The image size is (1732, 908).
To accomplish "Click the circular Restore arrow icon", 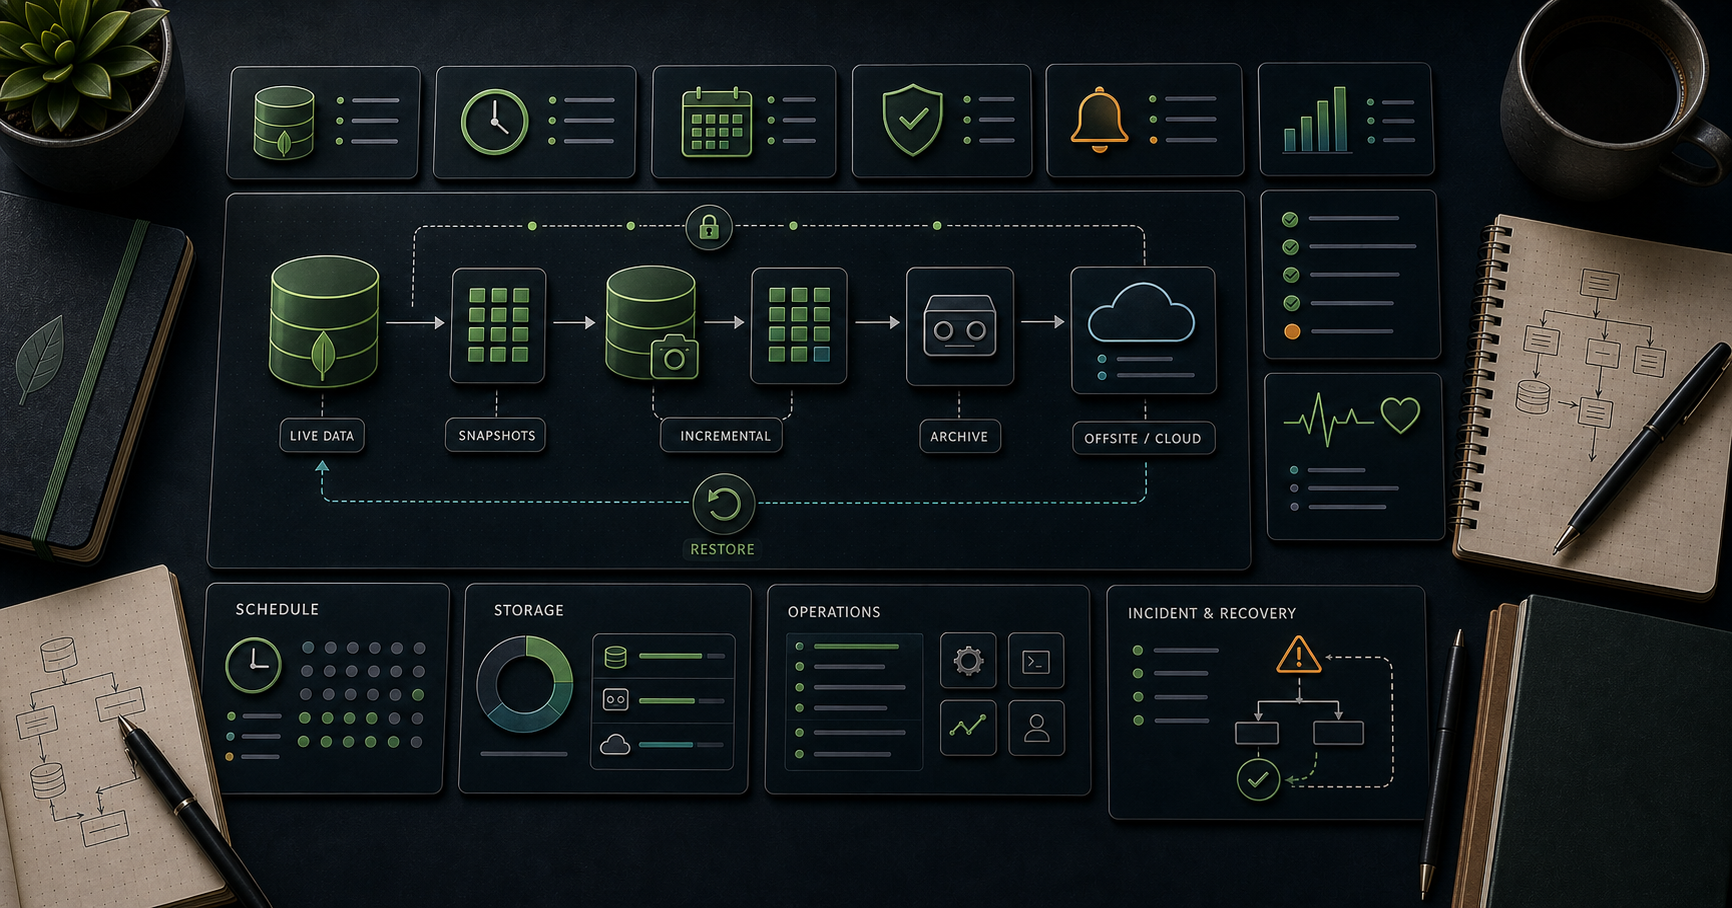I will pyautogui.click(x=723, y=504).
